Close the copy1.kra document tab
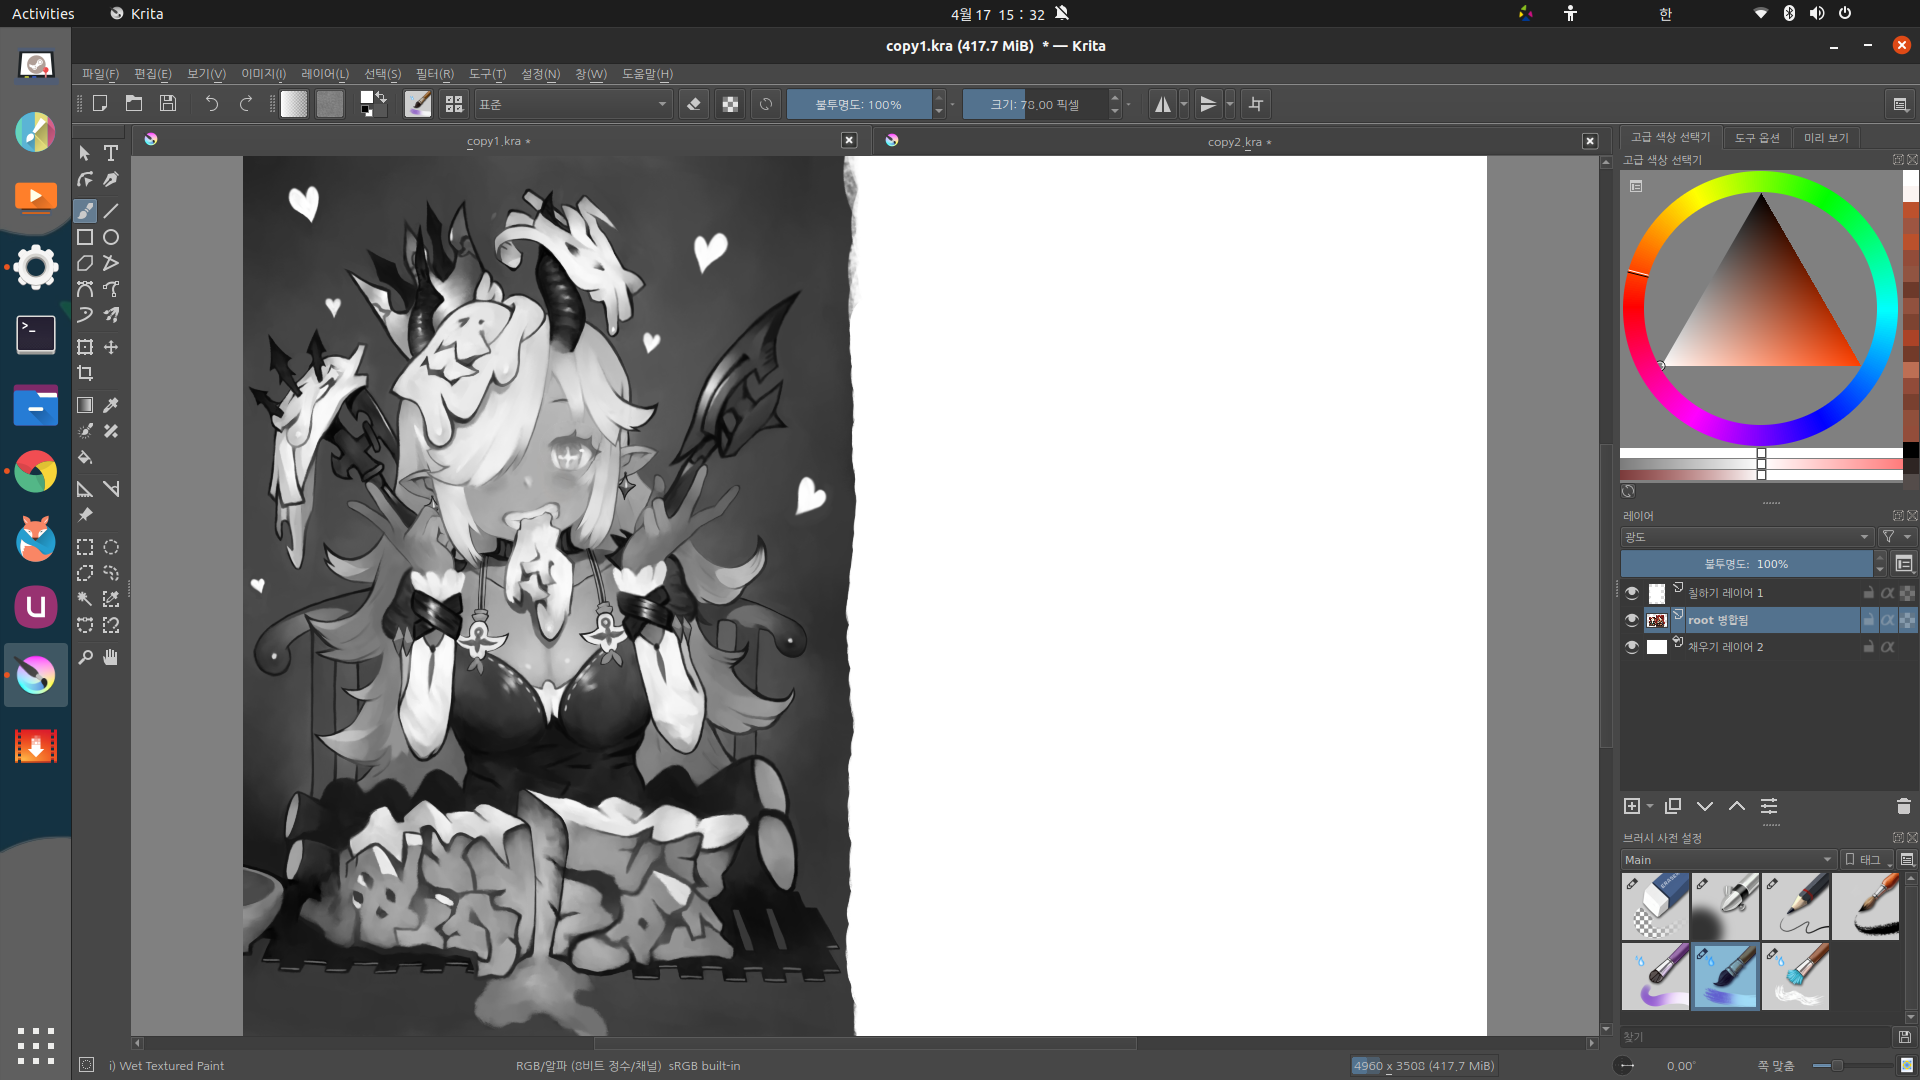Image resolution: width=1920 pixels, height=1080 pixels. tap(849, 141)
